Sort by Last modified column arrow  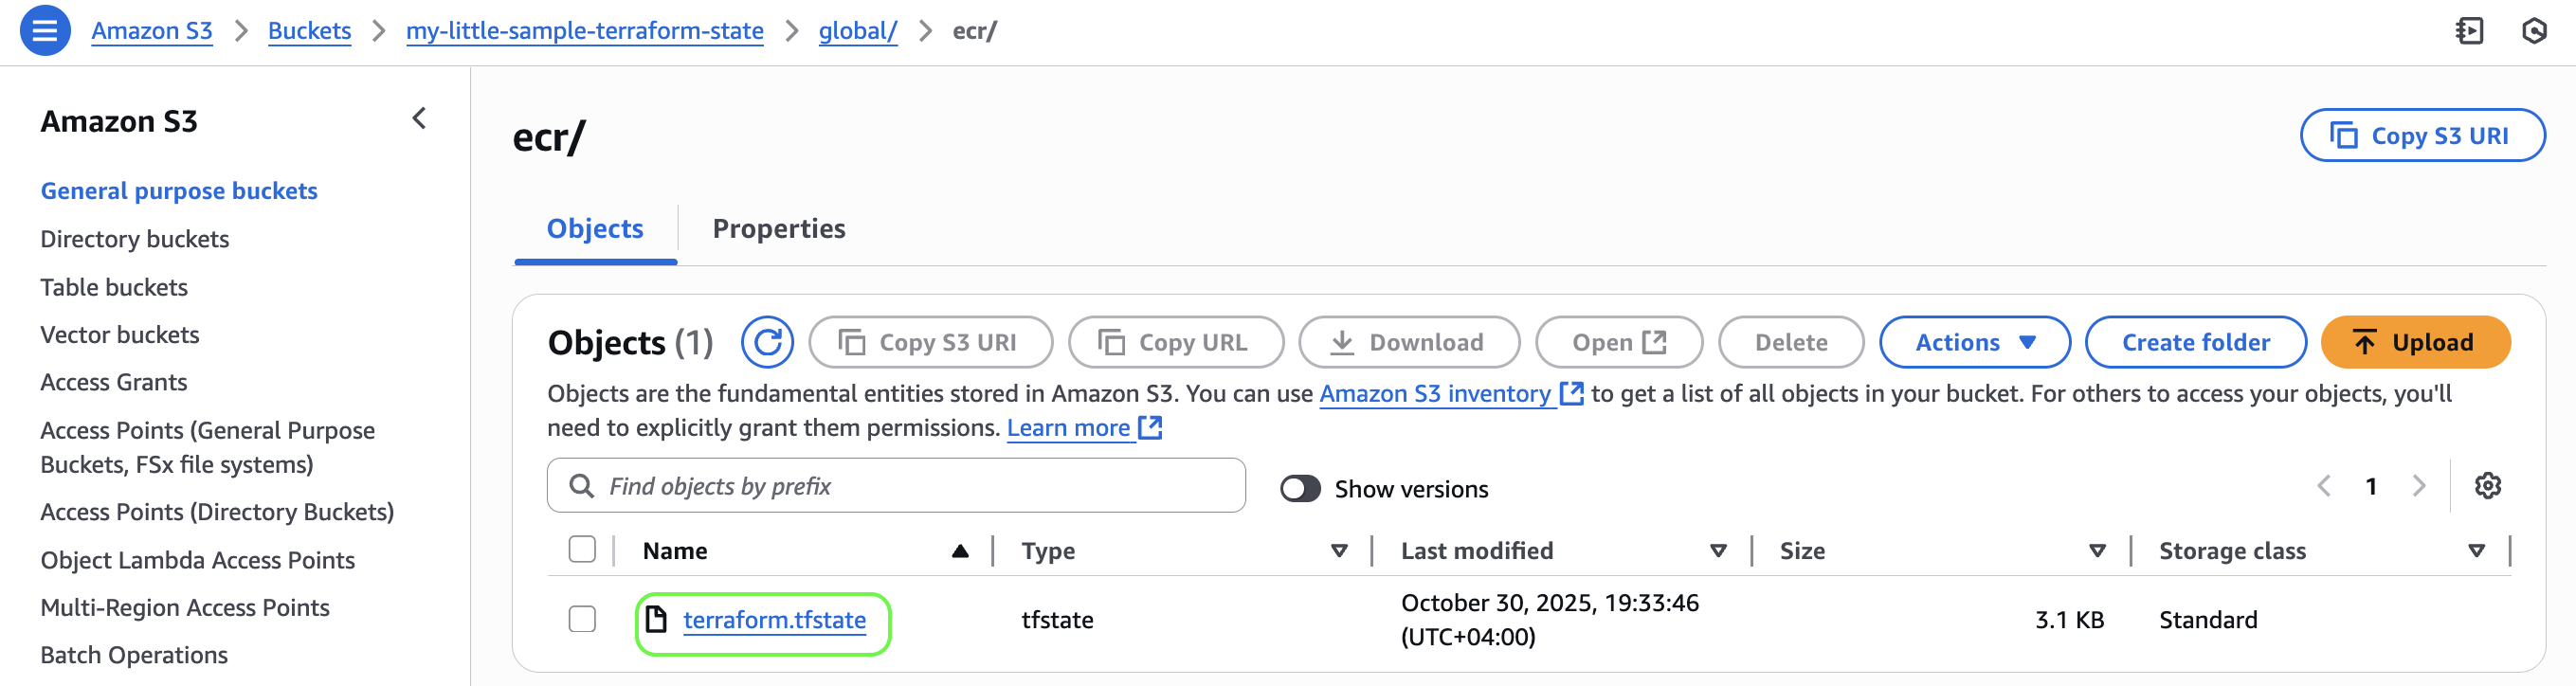coord(1718,551)
